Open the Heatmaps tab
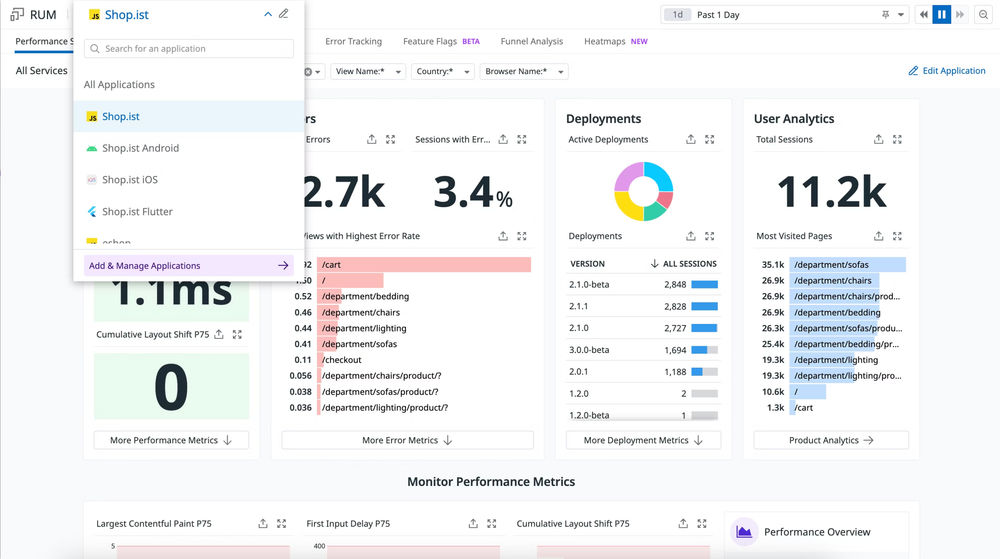This screenshot has width=1000, height=559. tap(615, 41)
